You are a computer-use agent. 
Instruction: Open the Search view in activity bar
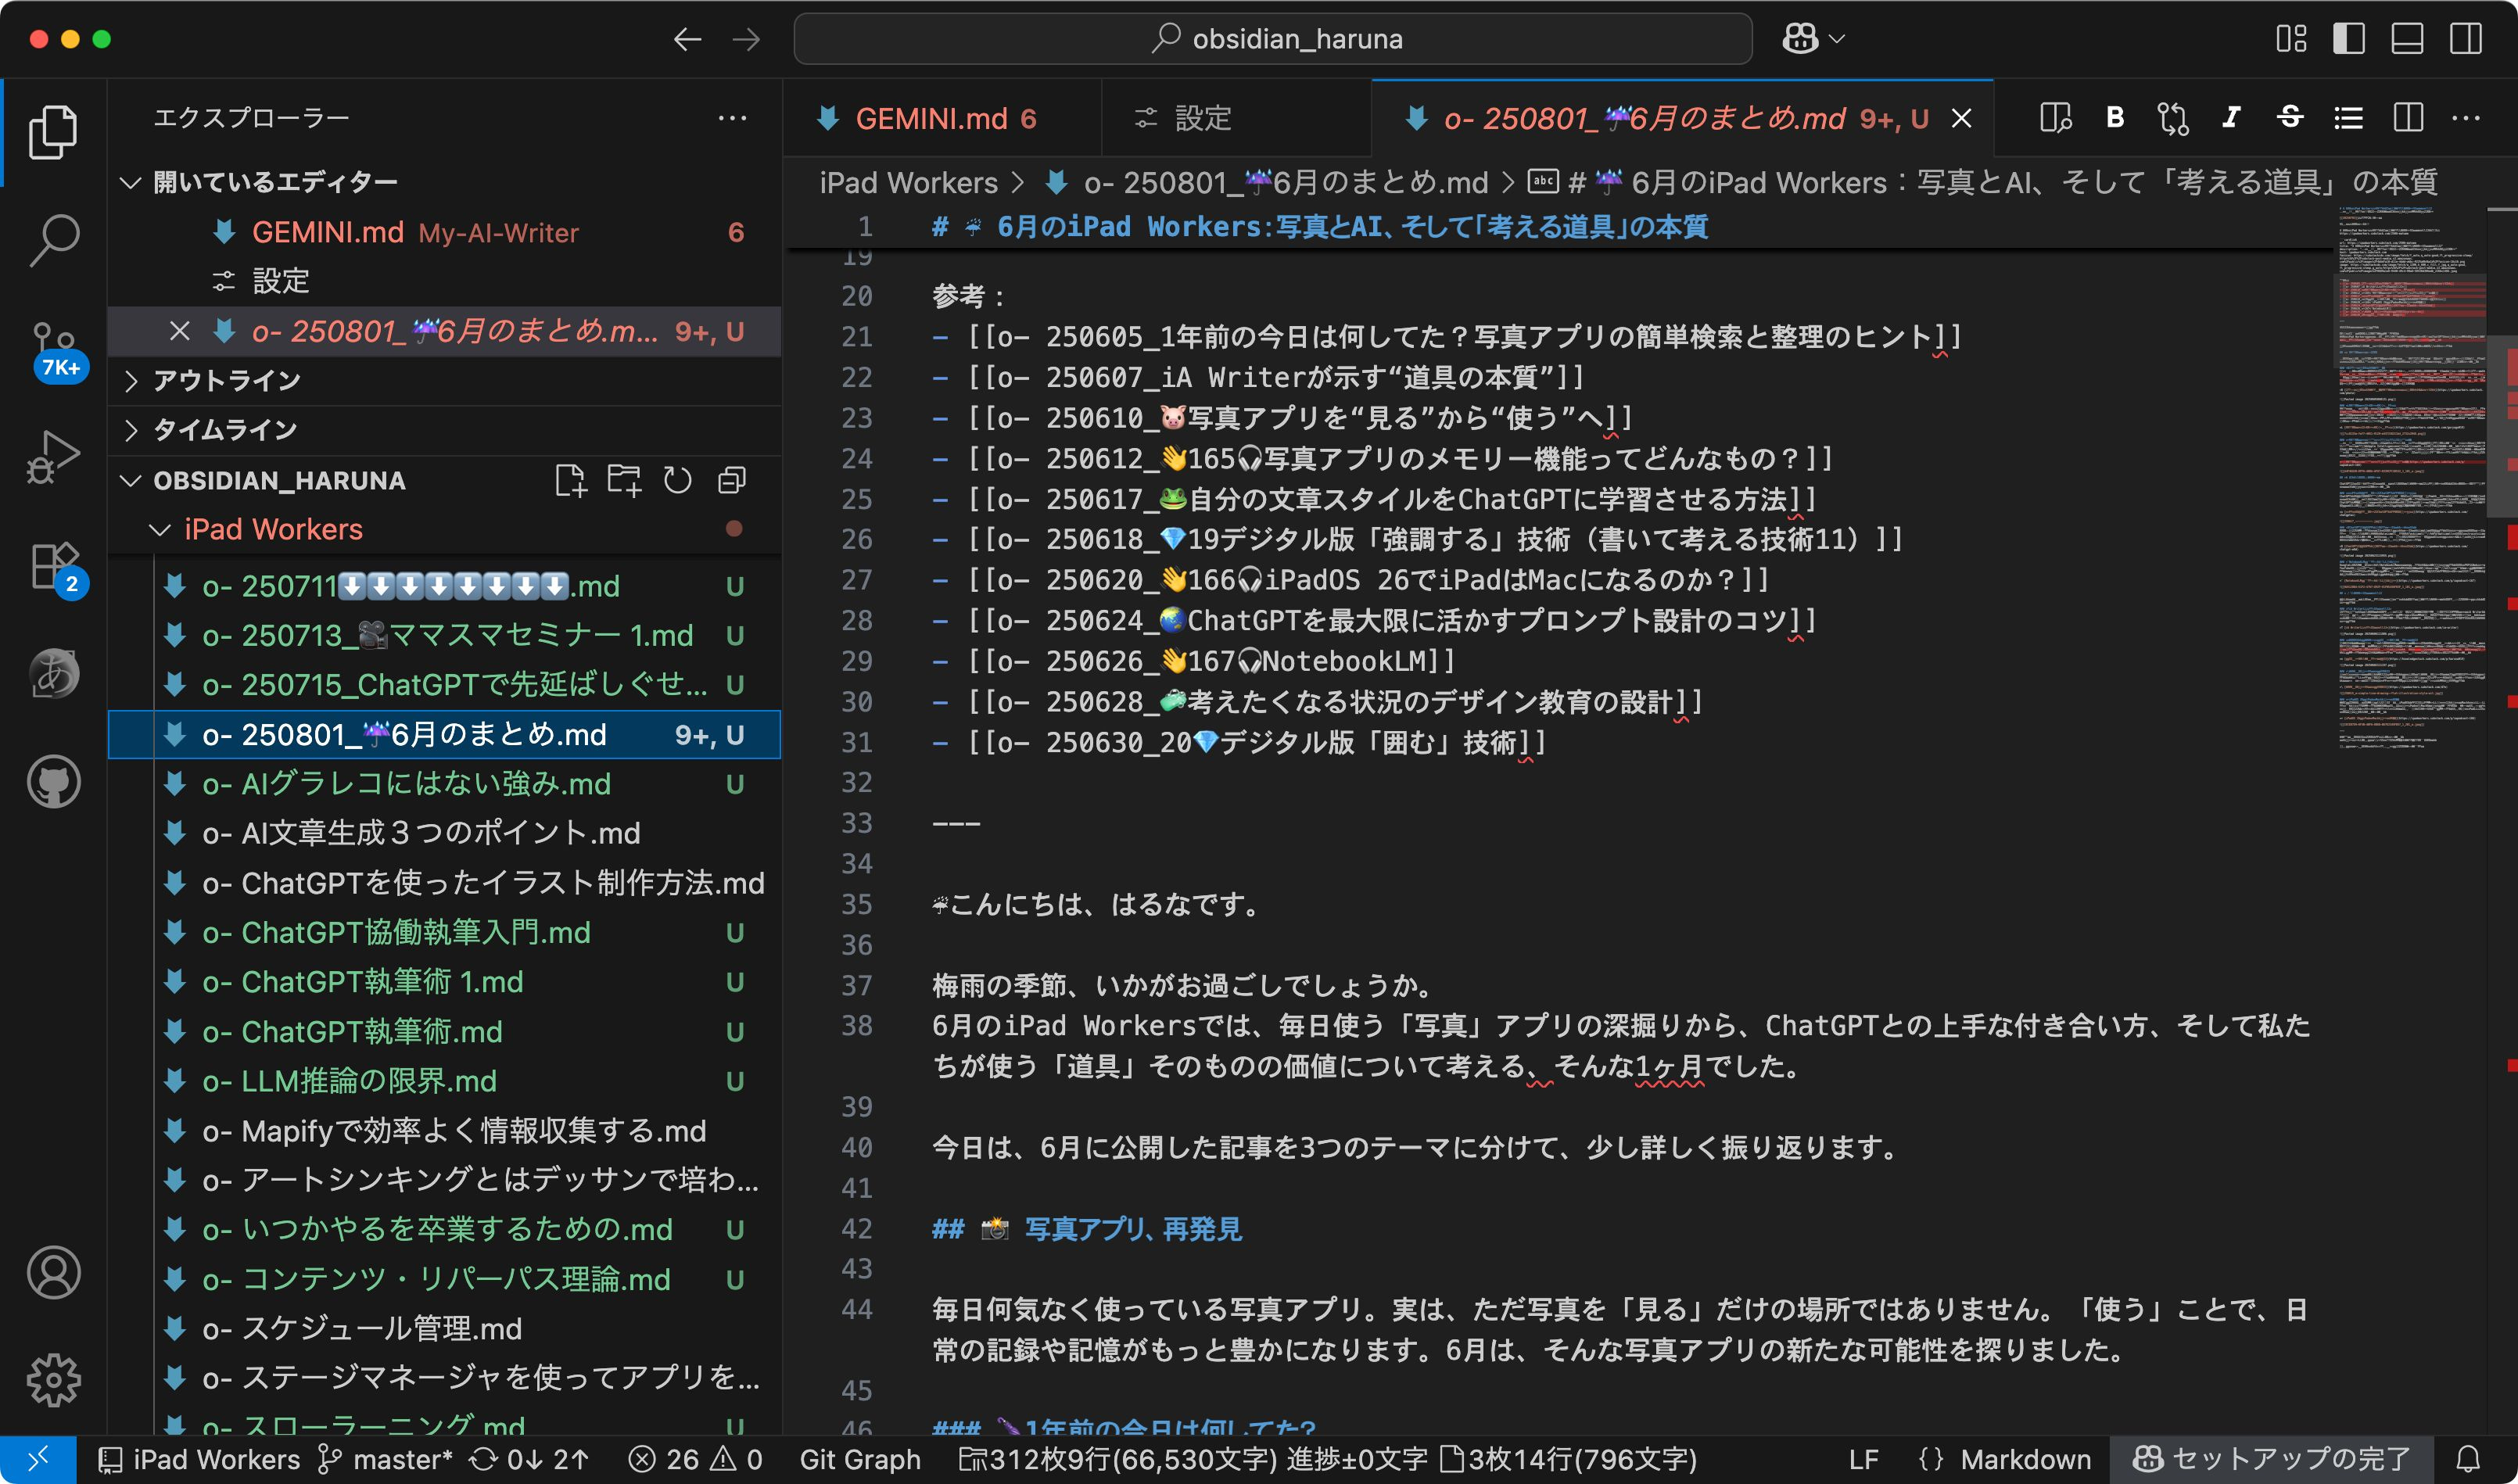point(54,240)
